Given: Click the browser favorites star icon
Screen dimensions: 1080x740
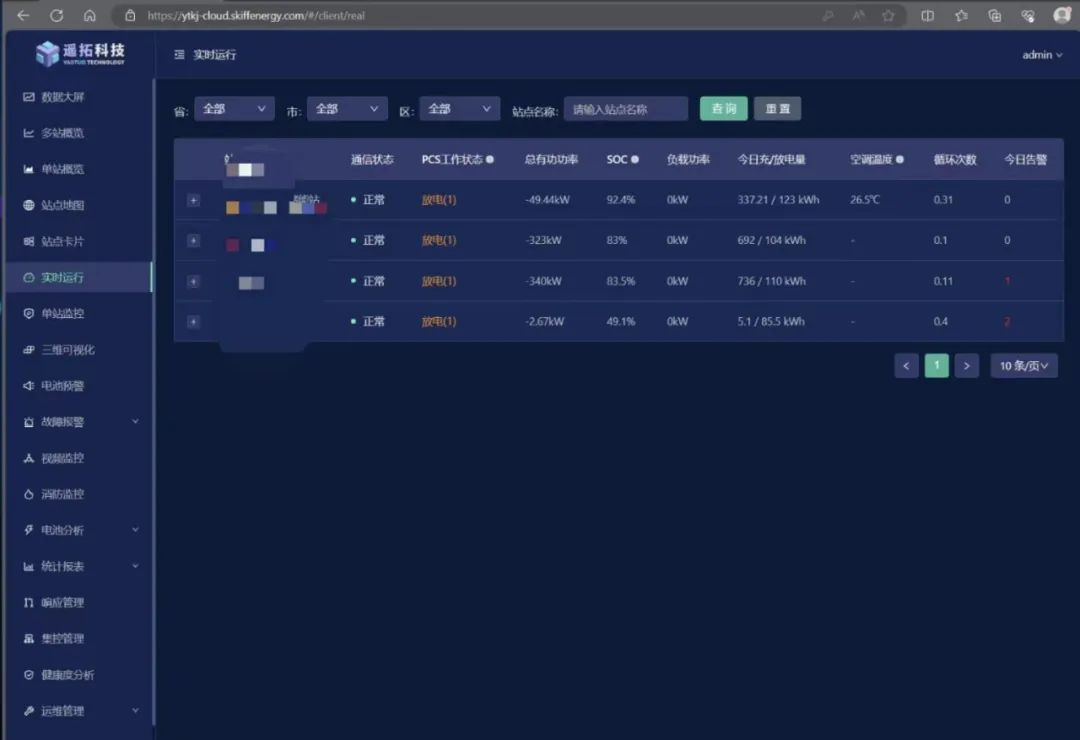Looking at the screenshot, I should tap(888, 15).
